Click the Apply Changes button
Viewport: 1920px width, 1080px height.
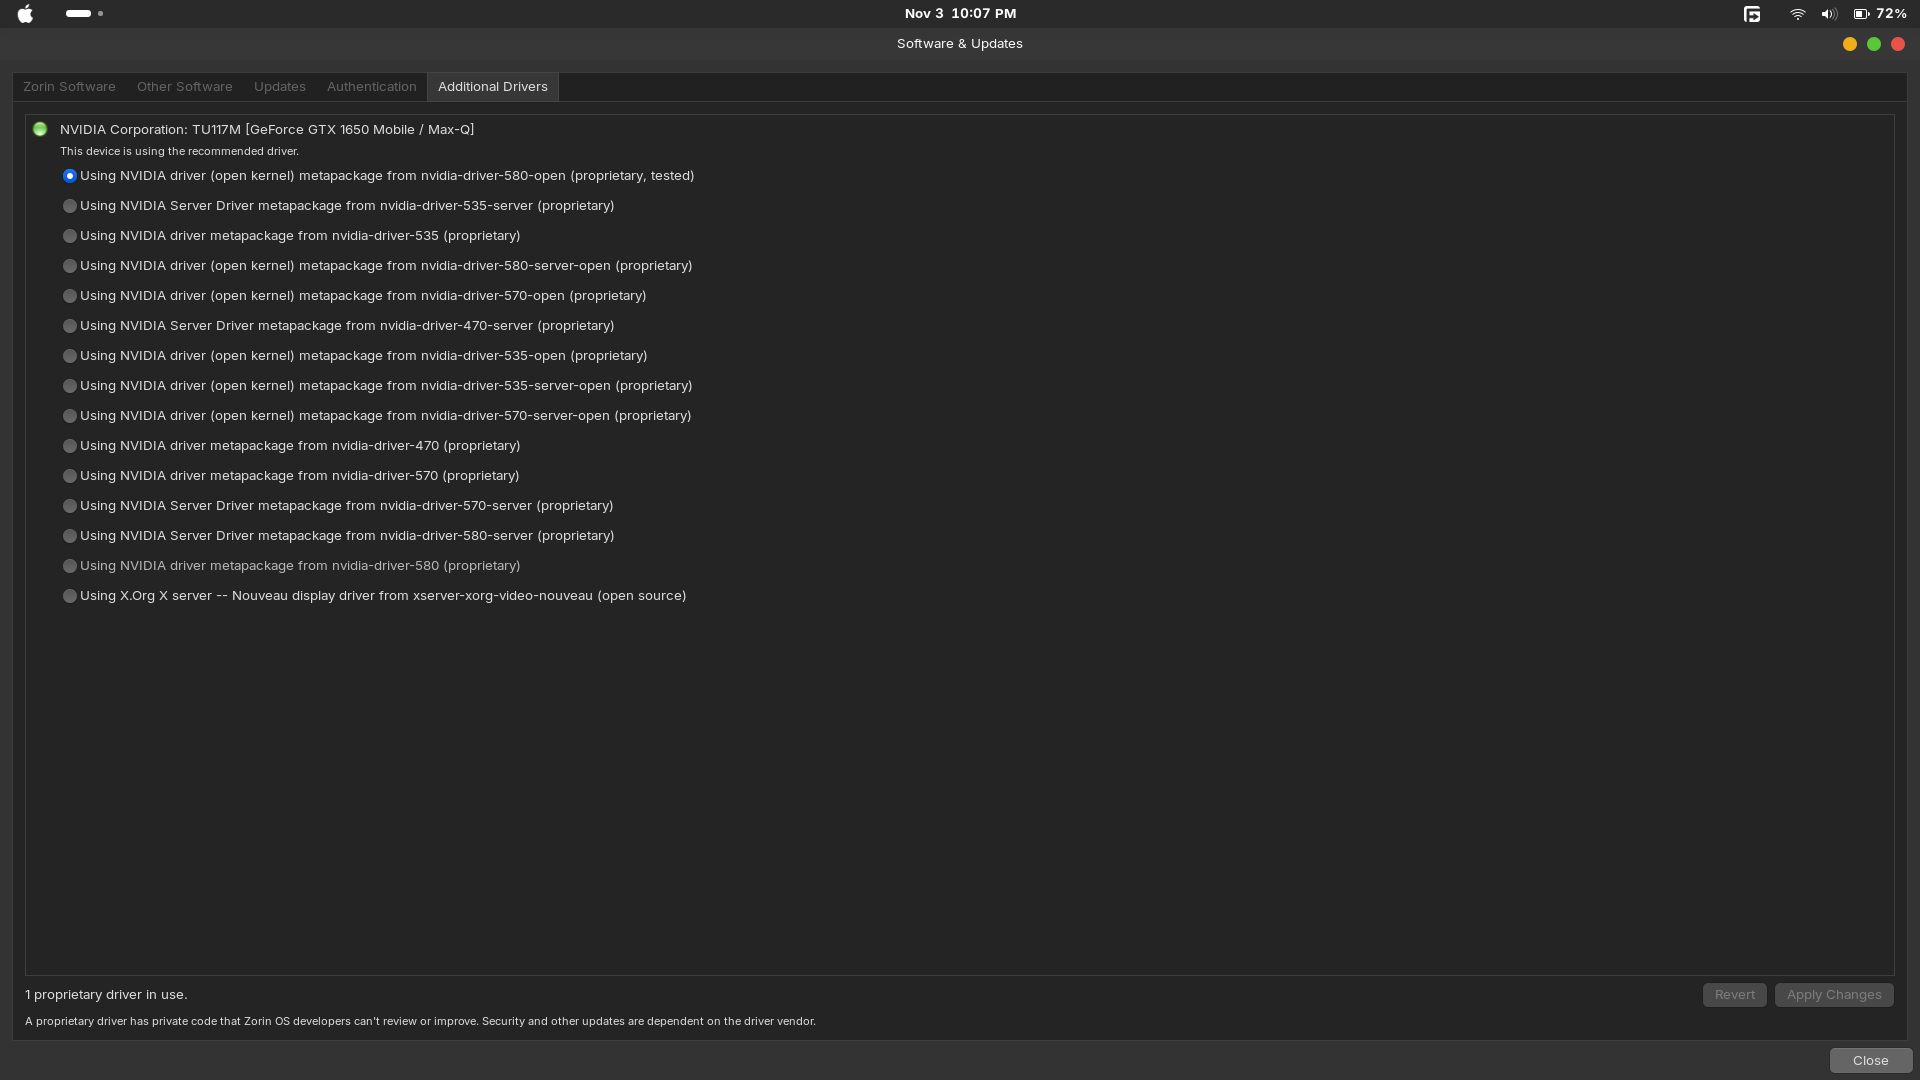1833,995
